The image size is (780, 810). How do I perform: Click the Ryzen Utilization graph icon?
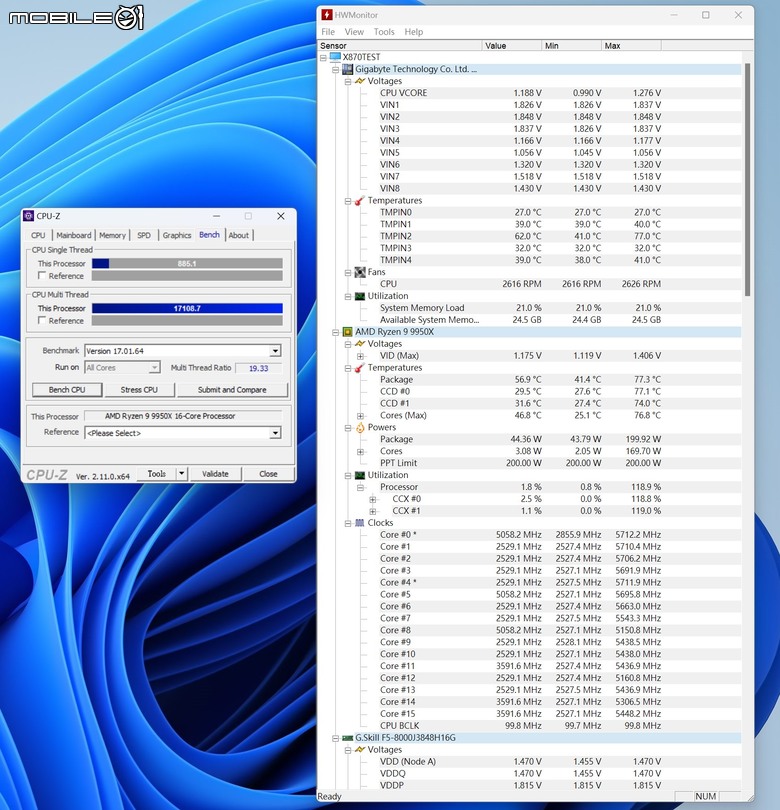point(360,475)
